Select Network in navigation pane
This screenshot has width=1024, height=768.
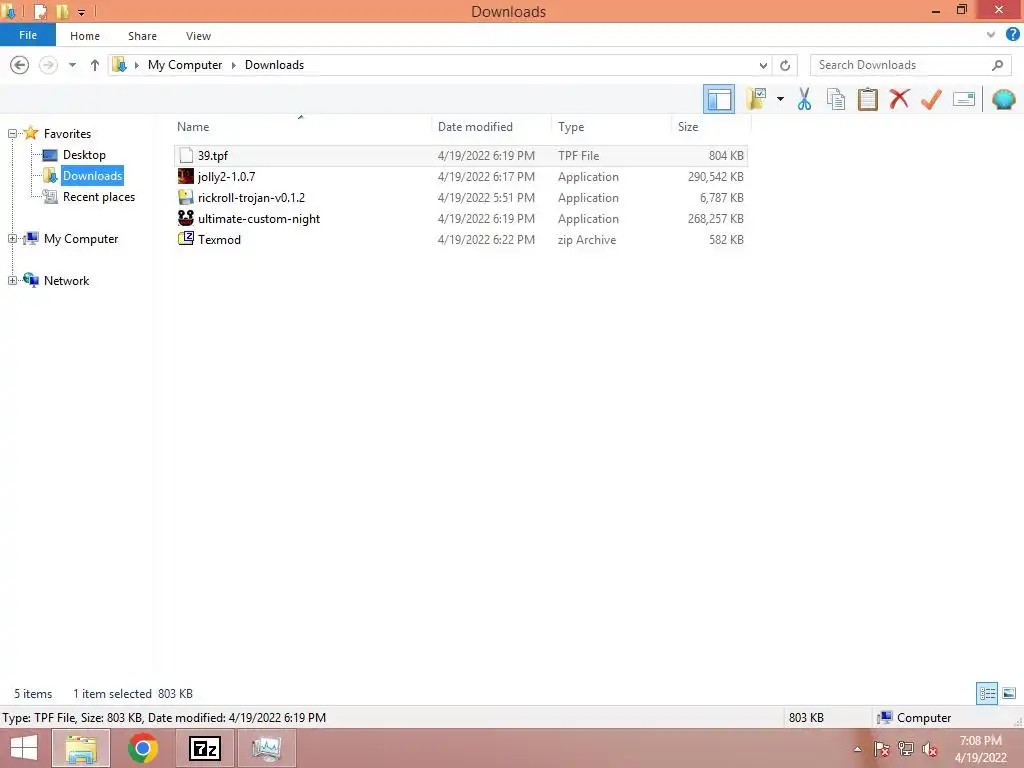66,281
